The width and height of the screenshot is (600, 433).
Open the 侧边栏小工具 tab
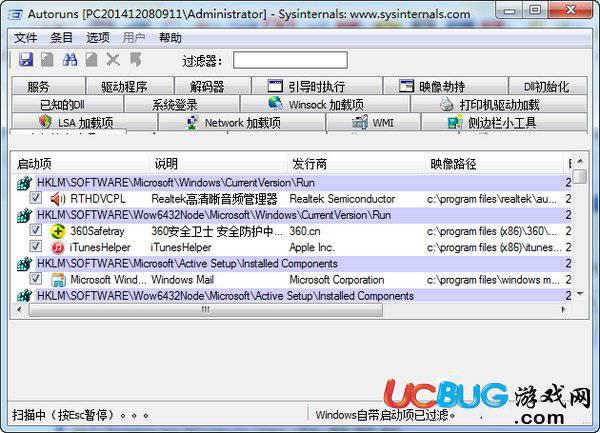pyautogui.click(x=504, y=122)
